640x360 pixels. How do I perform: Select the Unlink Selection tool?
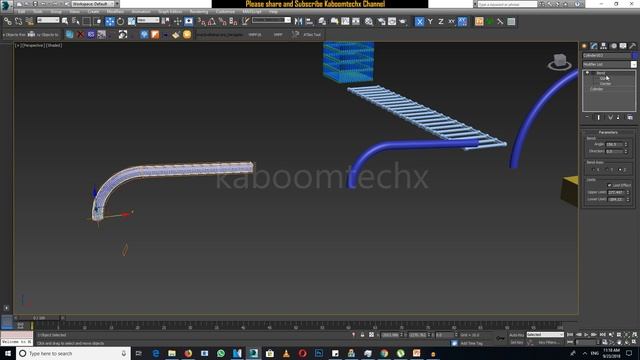point(18,21)
